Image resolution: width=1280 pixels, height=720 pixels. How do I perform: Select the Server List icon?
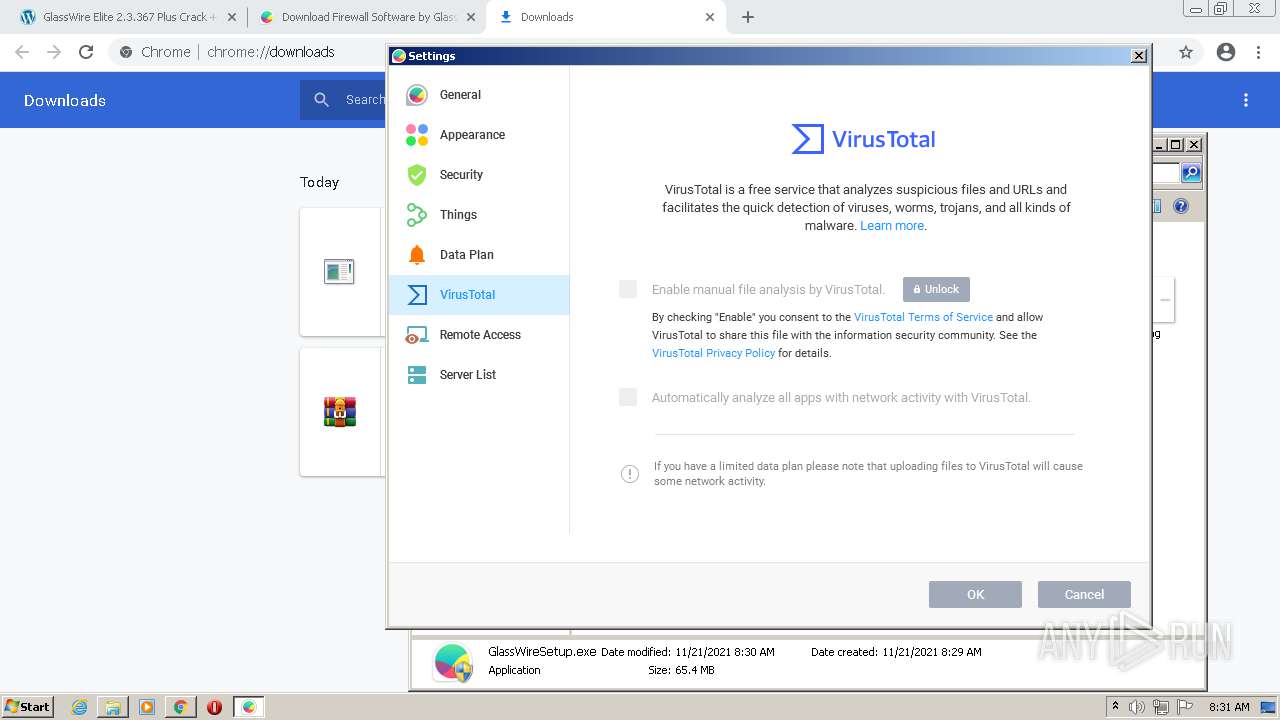417,375
